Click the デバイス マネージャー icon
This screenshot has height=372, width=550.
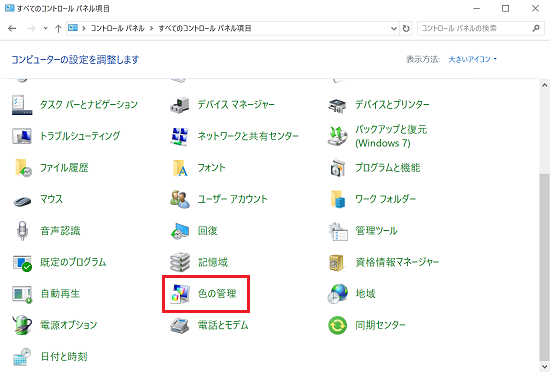pyautogui.click(x=180, y=104)
